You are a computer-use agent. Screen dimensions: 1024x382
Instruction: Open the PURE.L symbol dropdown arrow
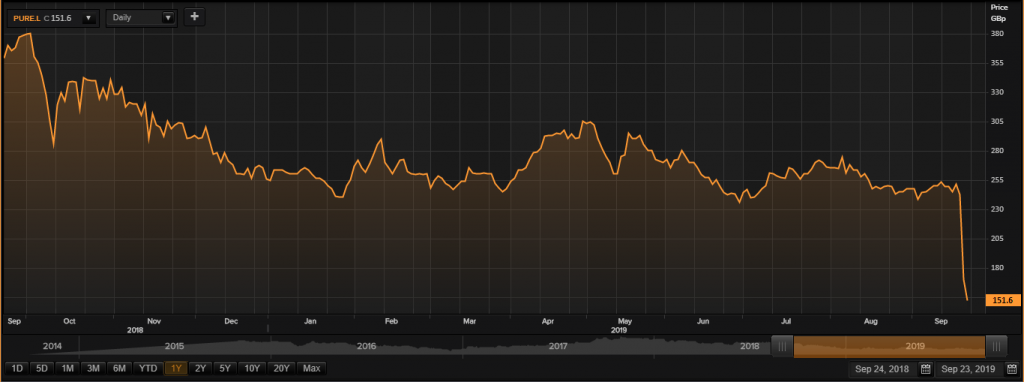[88, 18]
